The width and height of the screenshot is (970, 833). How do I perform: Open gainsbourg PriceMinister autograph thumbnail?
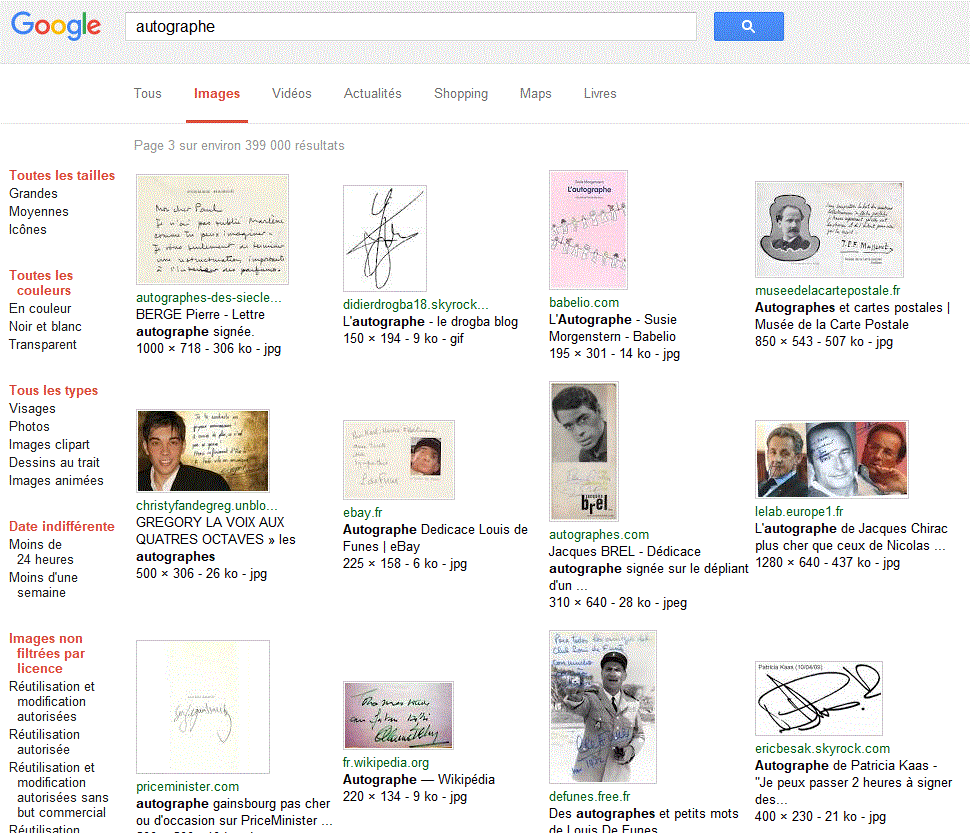[203, 707]
